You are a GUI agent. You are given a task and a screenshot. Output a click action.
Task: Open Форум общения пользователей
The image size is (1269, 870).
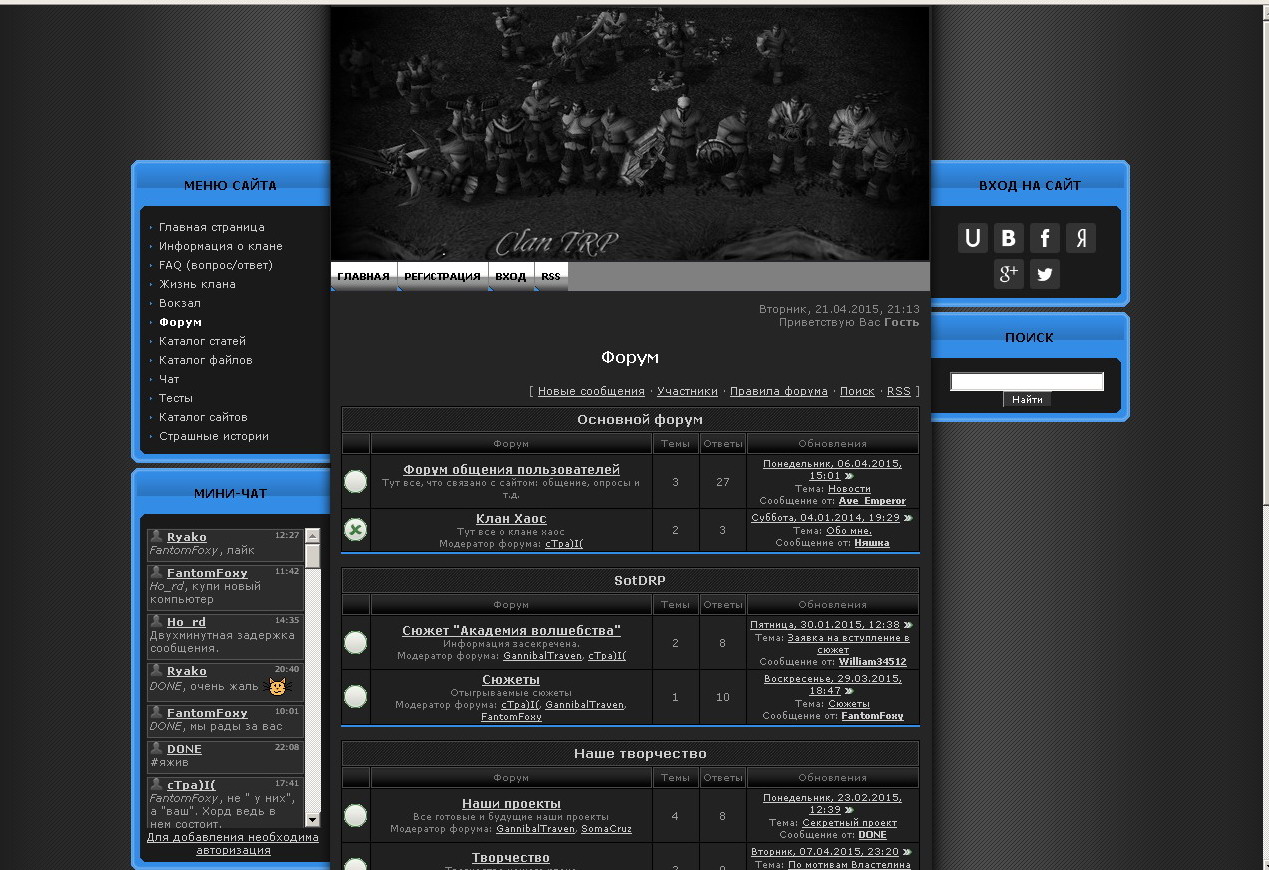511,469
